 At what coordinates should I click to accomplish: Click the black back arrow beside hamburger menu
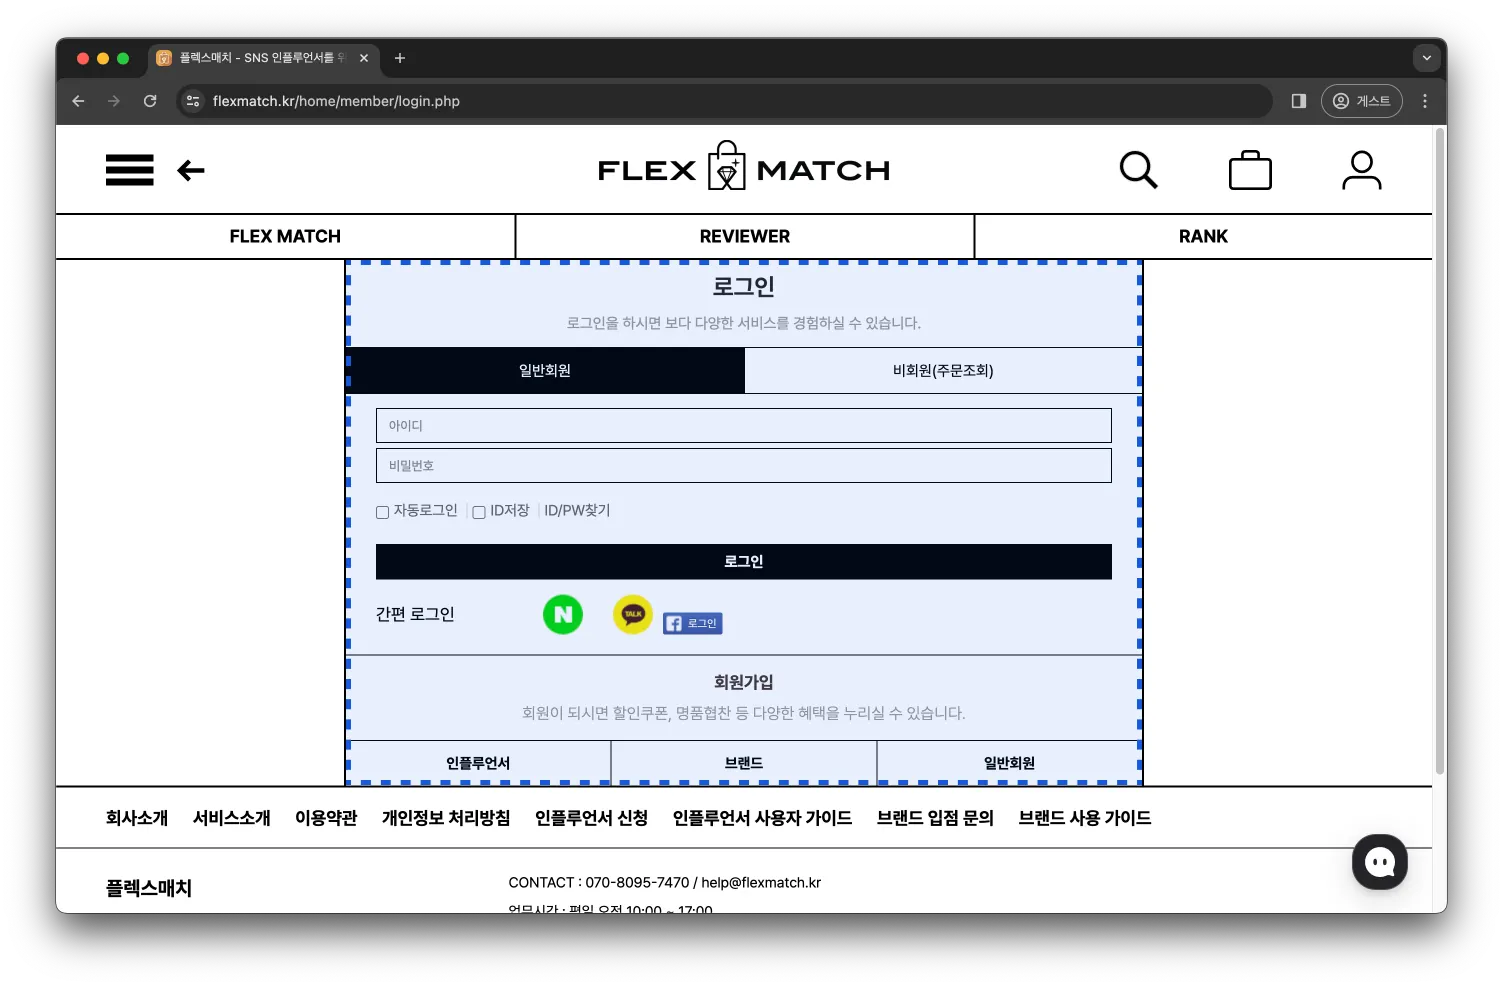click(x=191, y=171)
